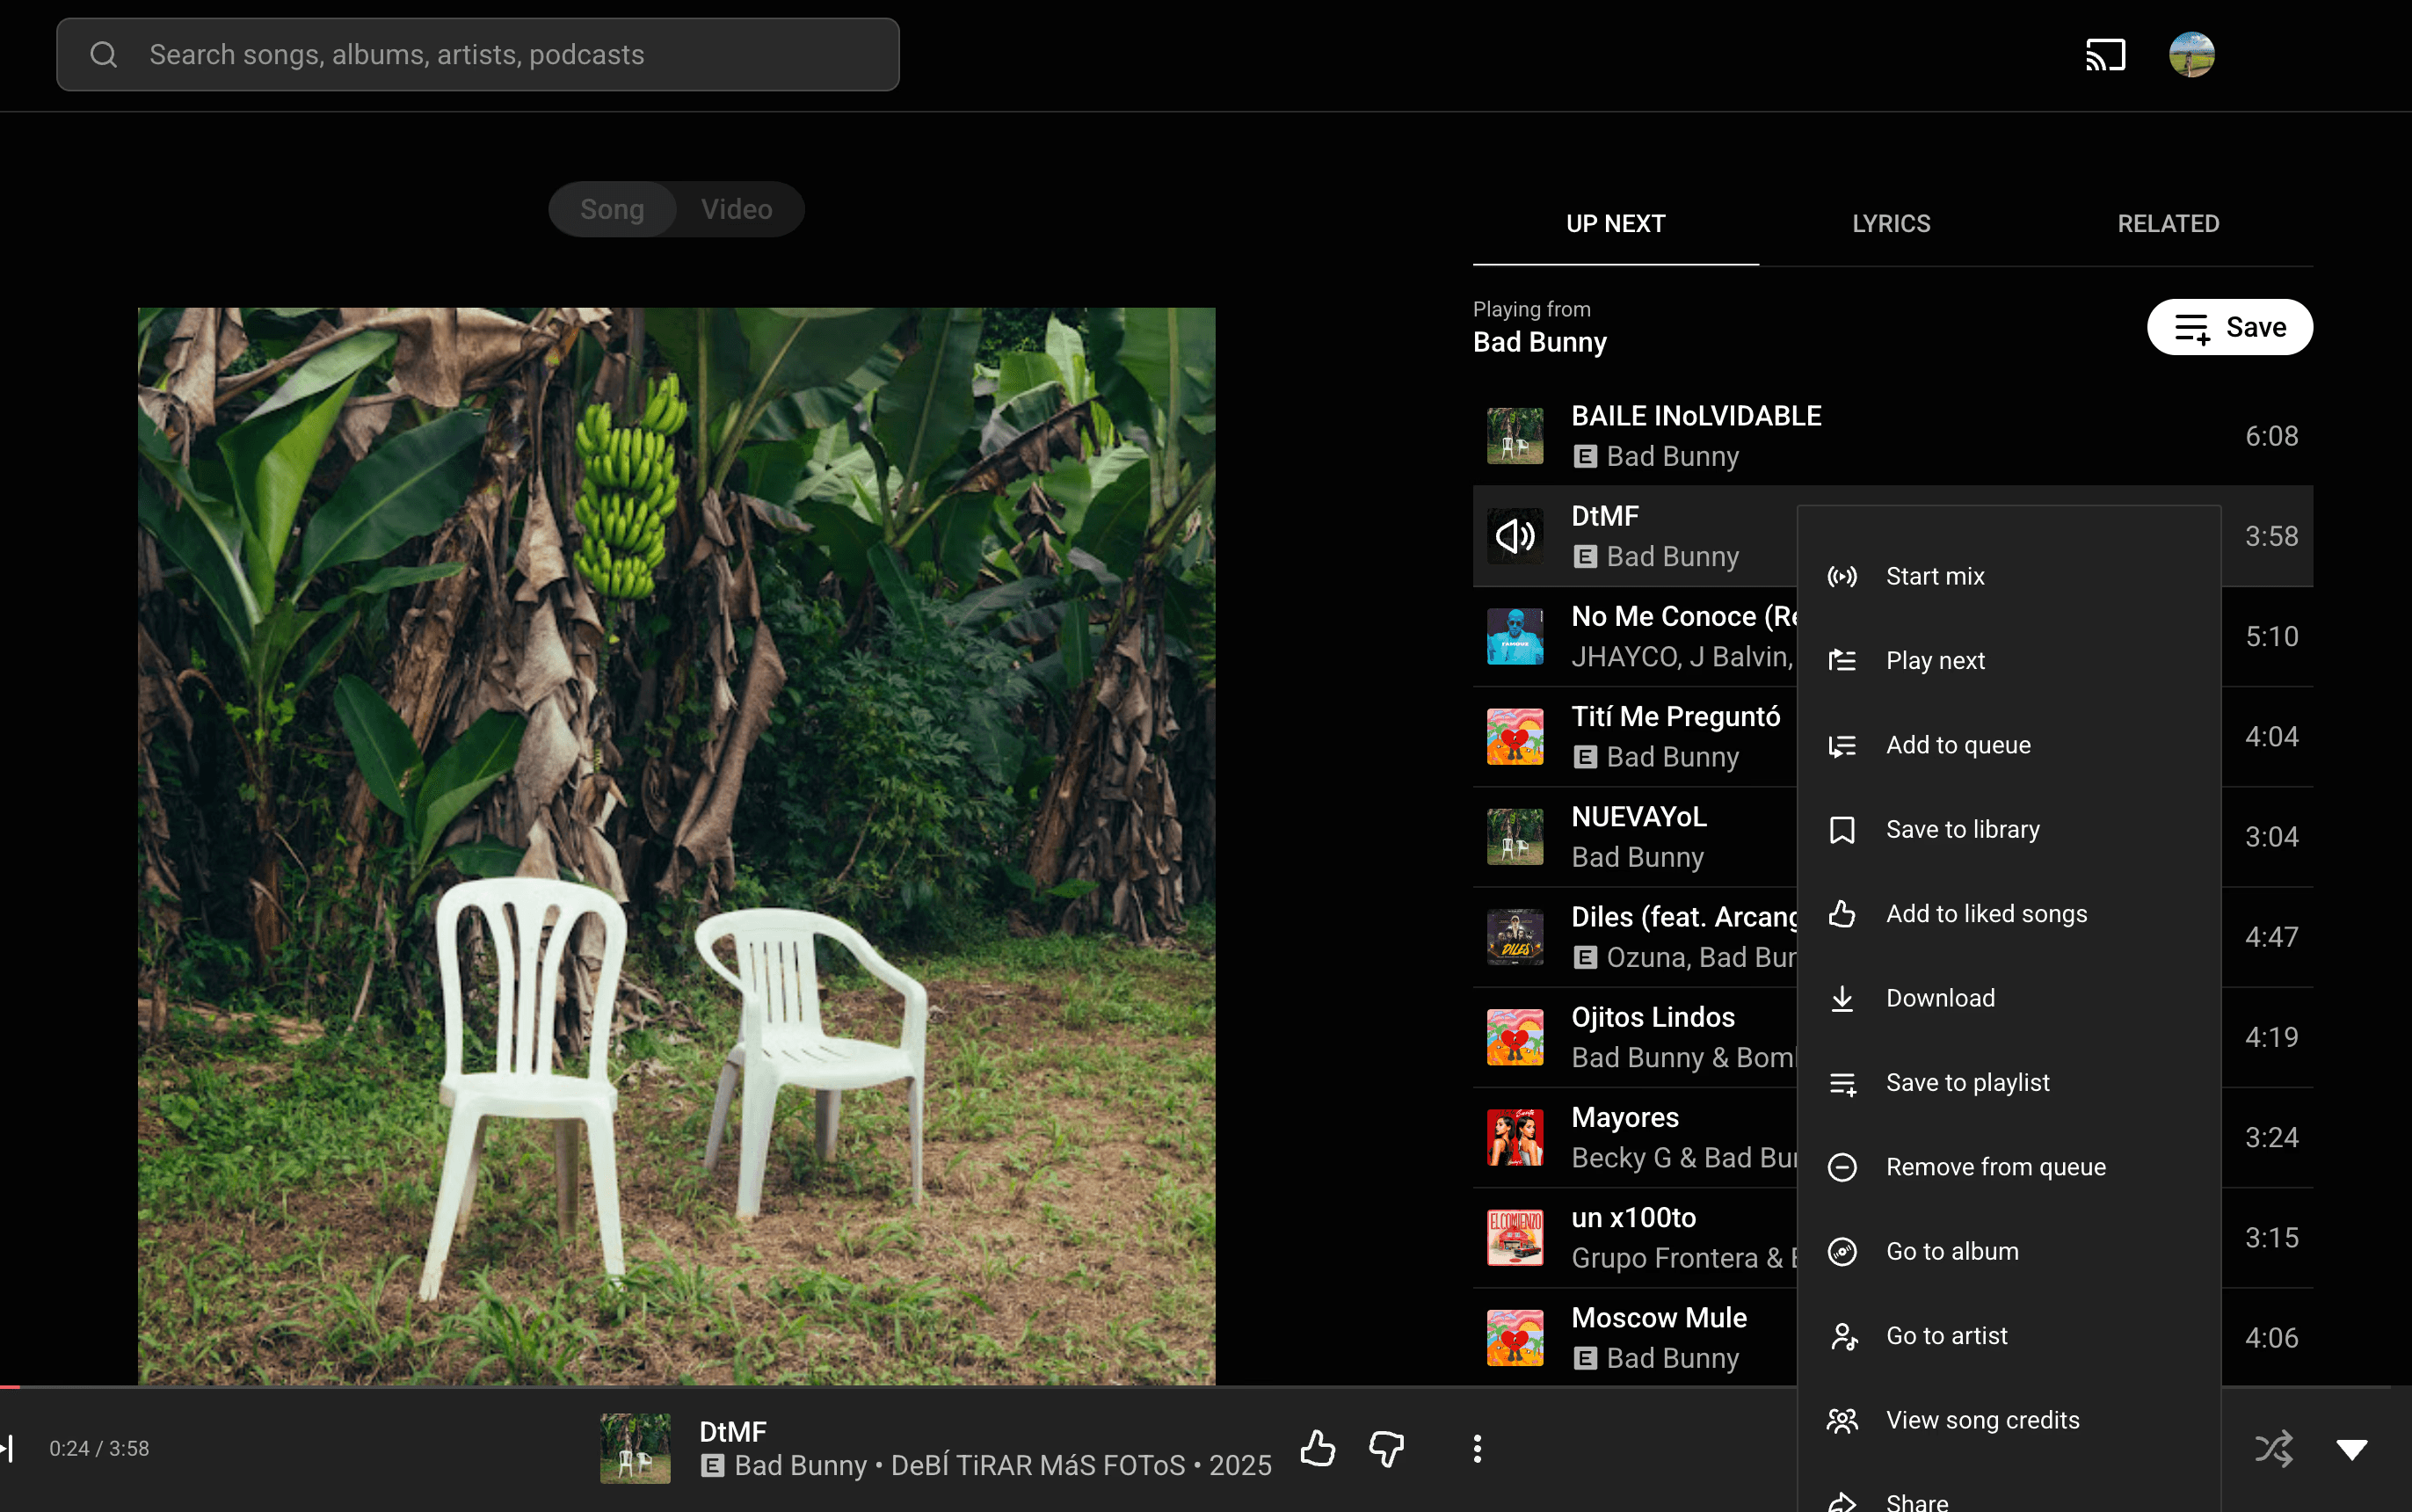The image size is (2412, 1512).
Task: Open Bad Bunny link in player bar
Action: [x=800, y=1465]
